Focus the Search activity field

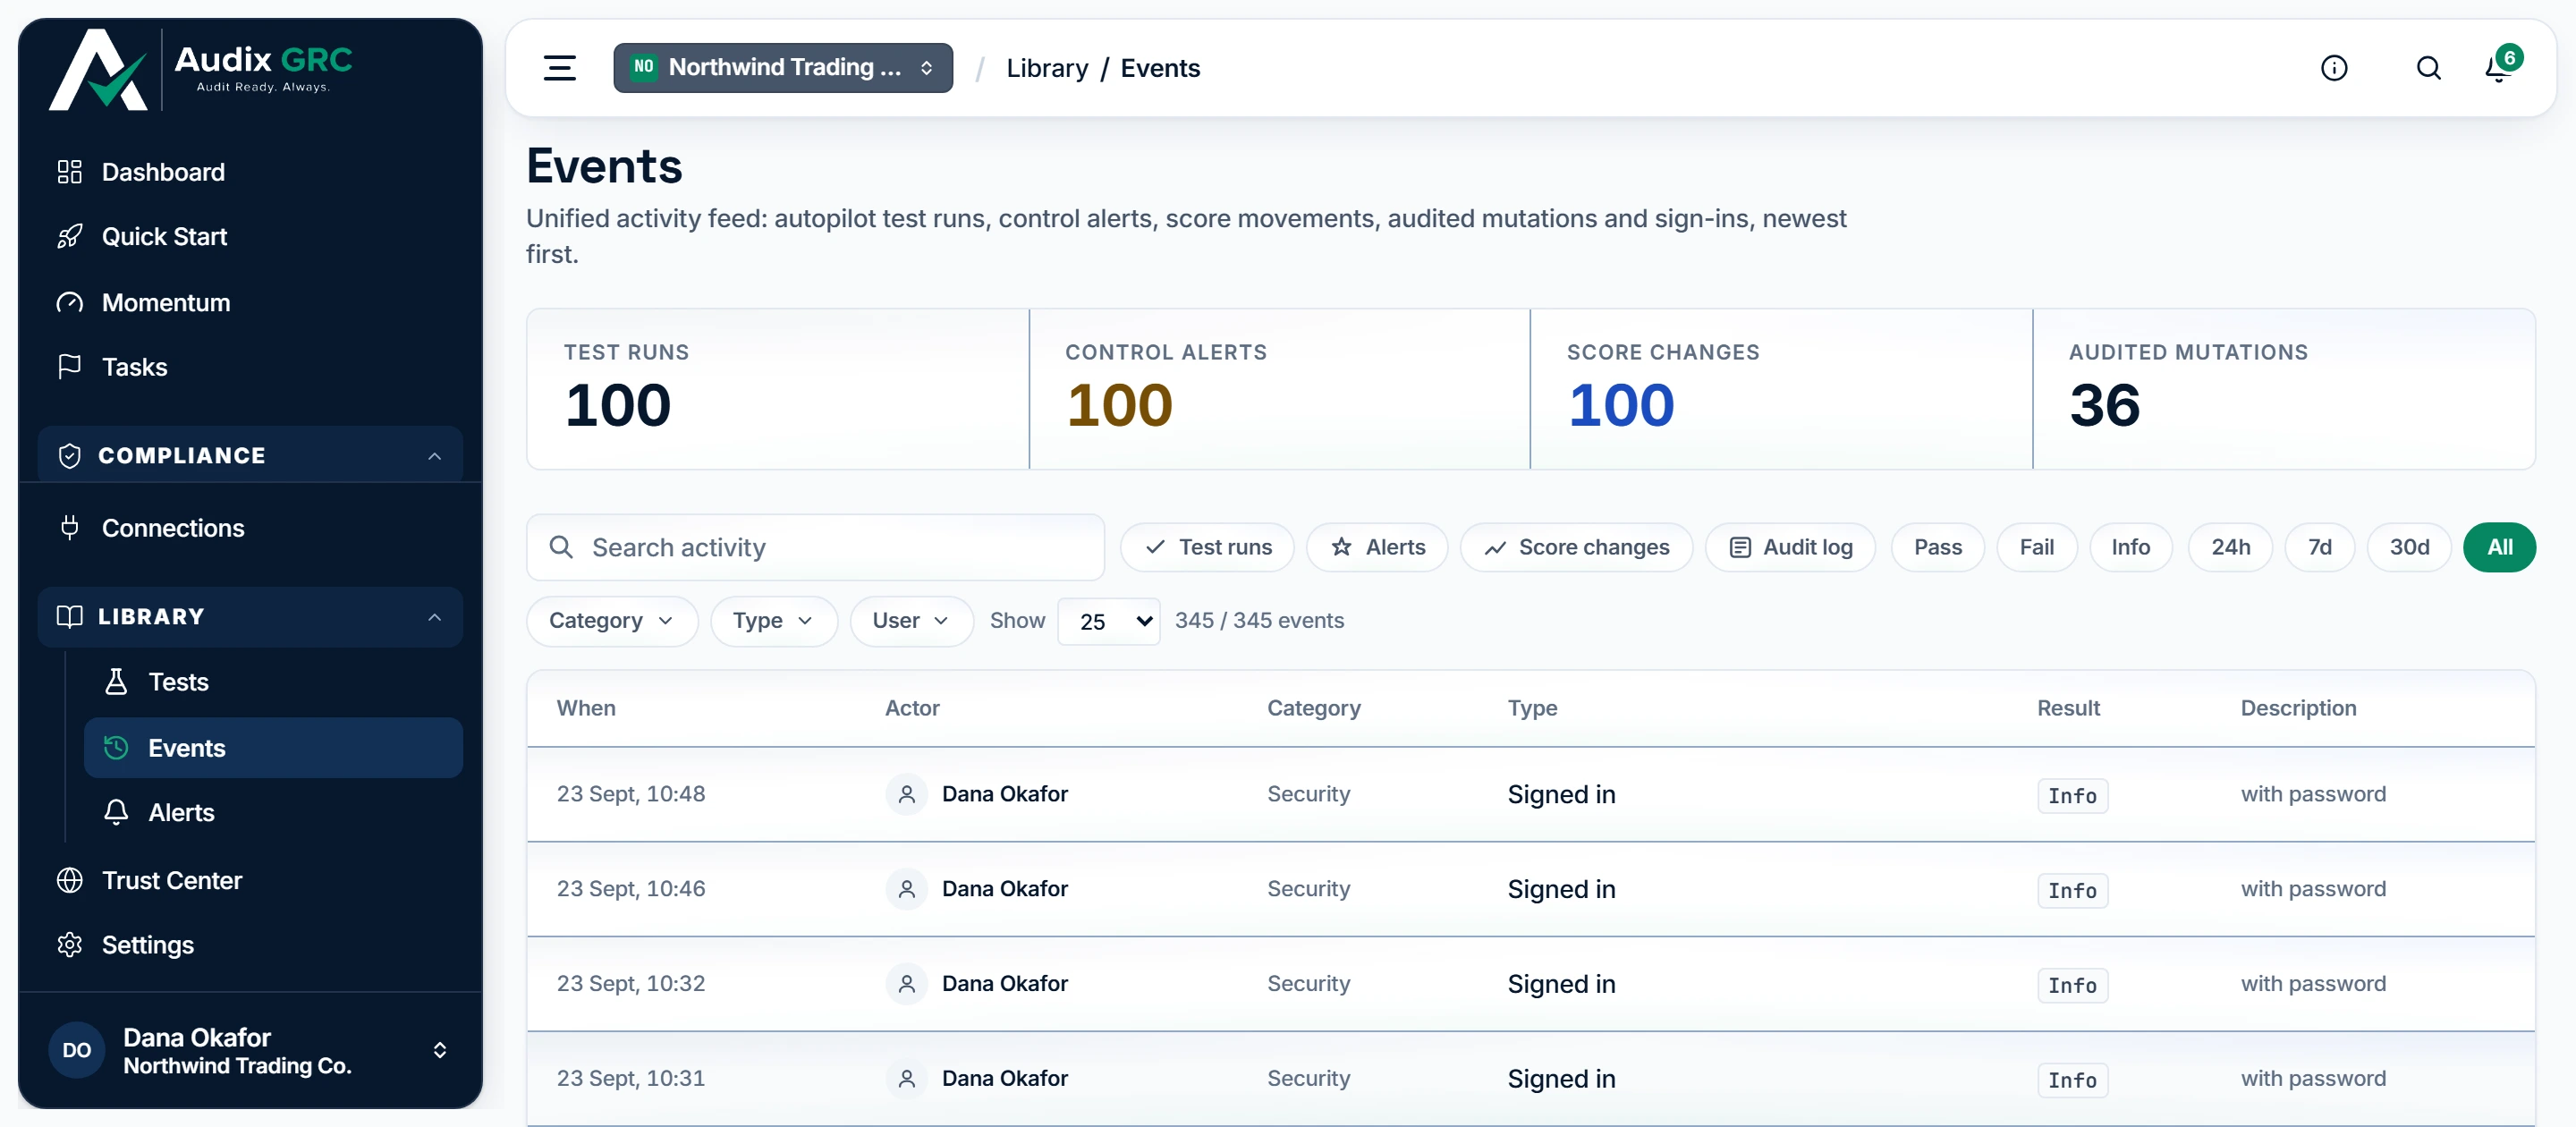815,547
